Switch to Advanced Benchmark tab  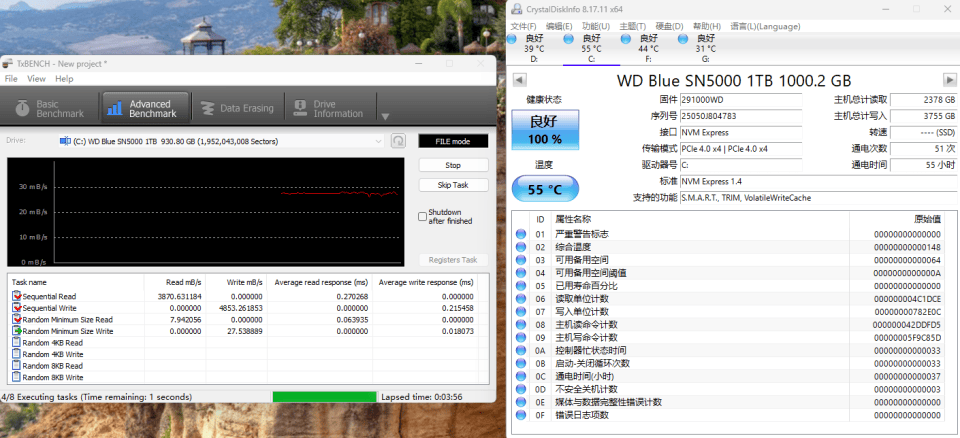(x=144, y=108)
